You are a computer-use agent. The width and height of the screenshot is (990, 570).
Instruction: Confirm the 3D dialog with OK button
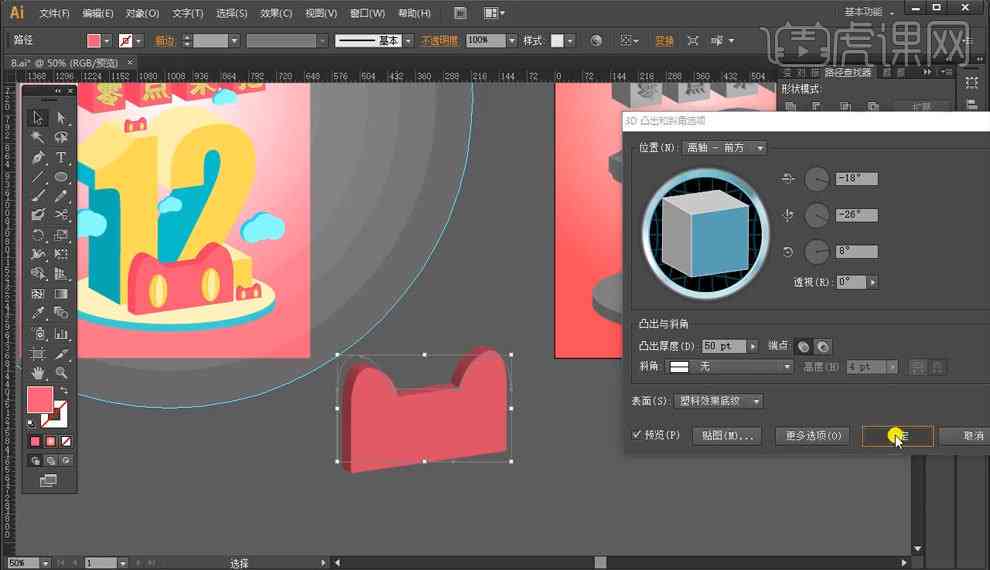click(x=897, y=436)
